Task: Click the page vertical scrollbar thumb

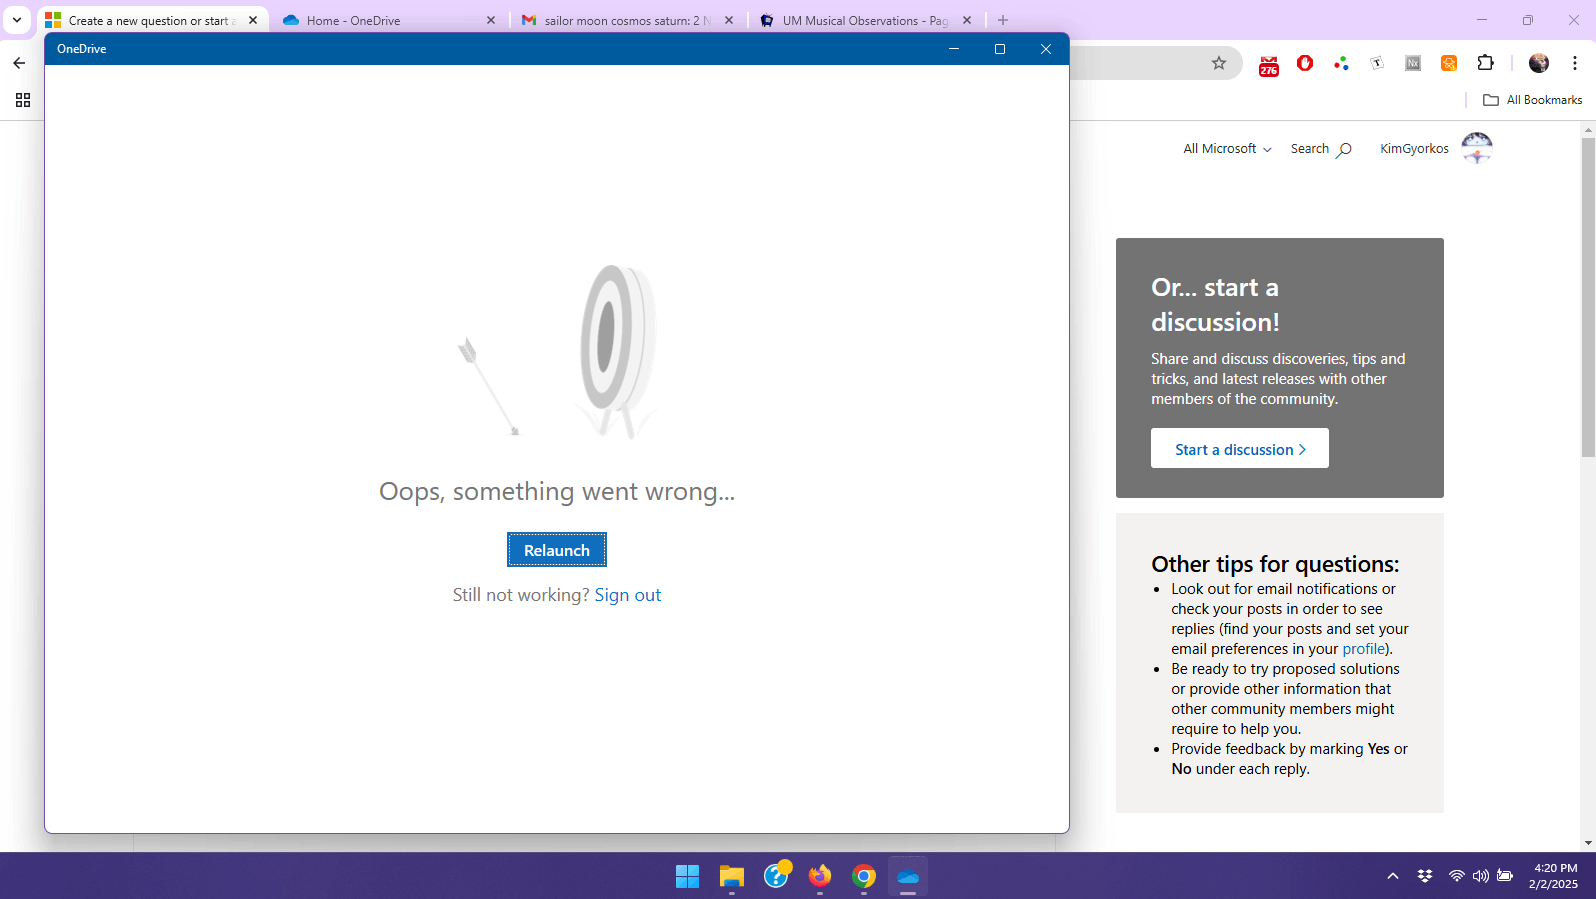Action: point(1588,297)
